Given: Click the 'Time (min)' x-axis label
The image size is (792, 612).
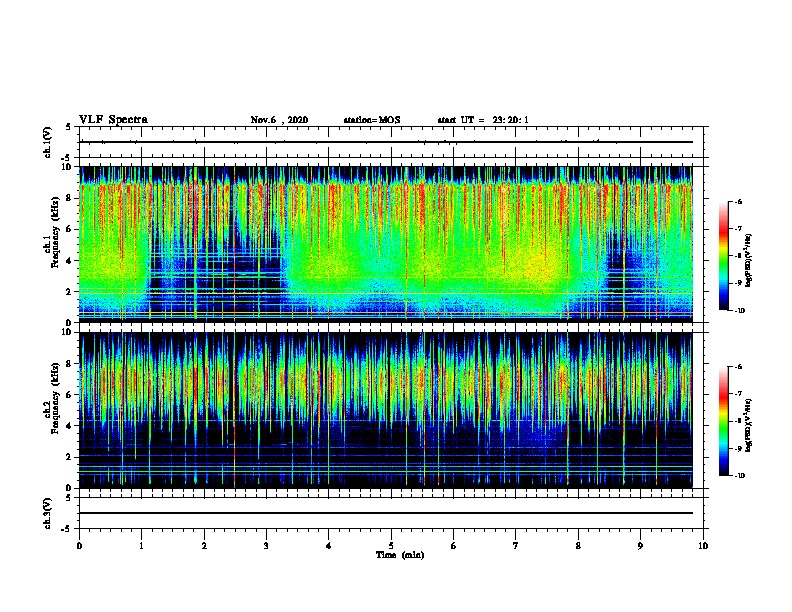Looking at the screenshot, I should (400, 555).
